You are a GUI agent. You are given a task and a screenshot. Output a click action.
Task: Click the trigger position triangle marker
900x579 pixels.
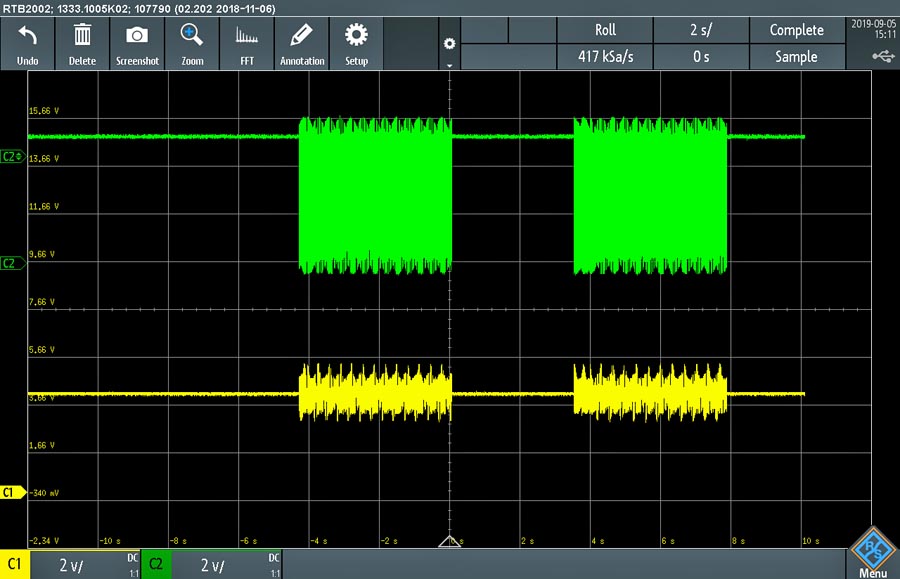coord(449,541)
